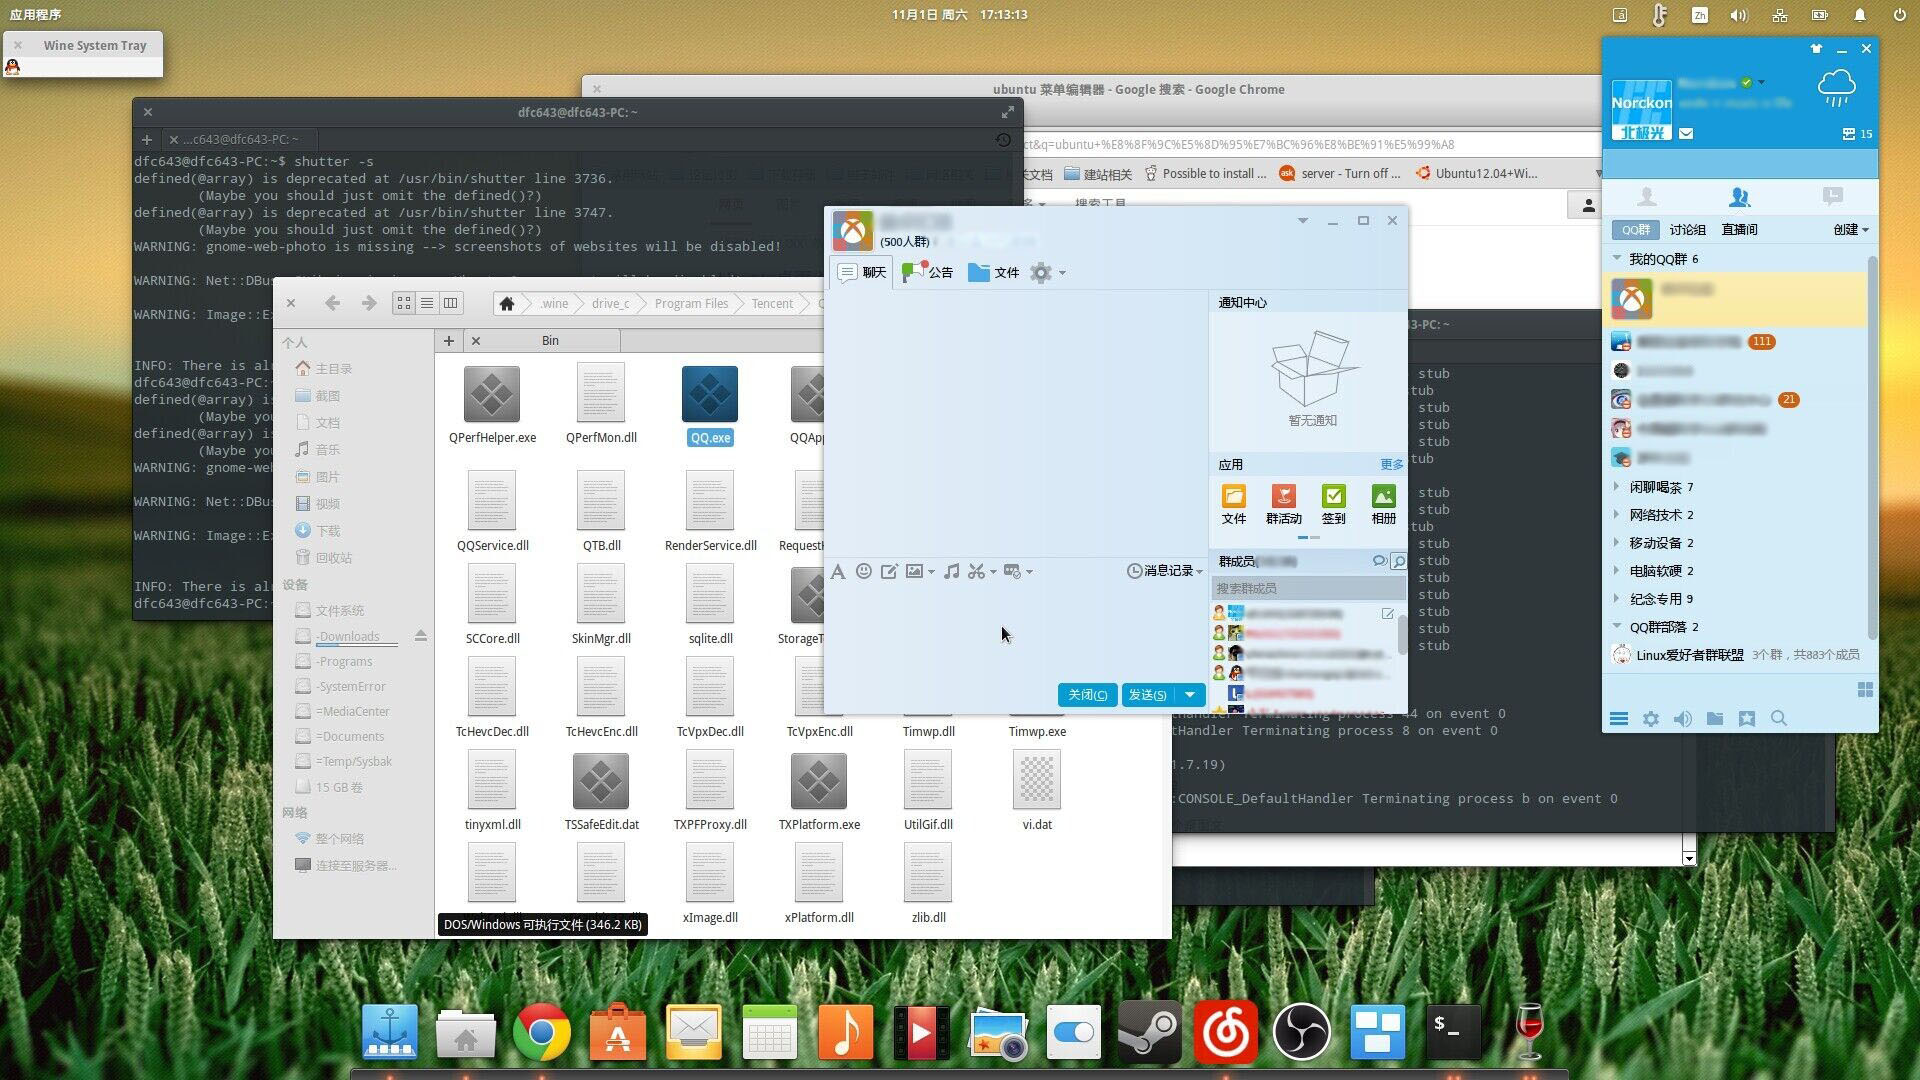Click the rainy weather icon in the QQ panel
This screenshot has width=1920, height=1080.
(1837, 89)
